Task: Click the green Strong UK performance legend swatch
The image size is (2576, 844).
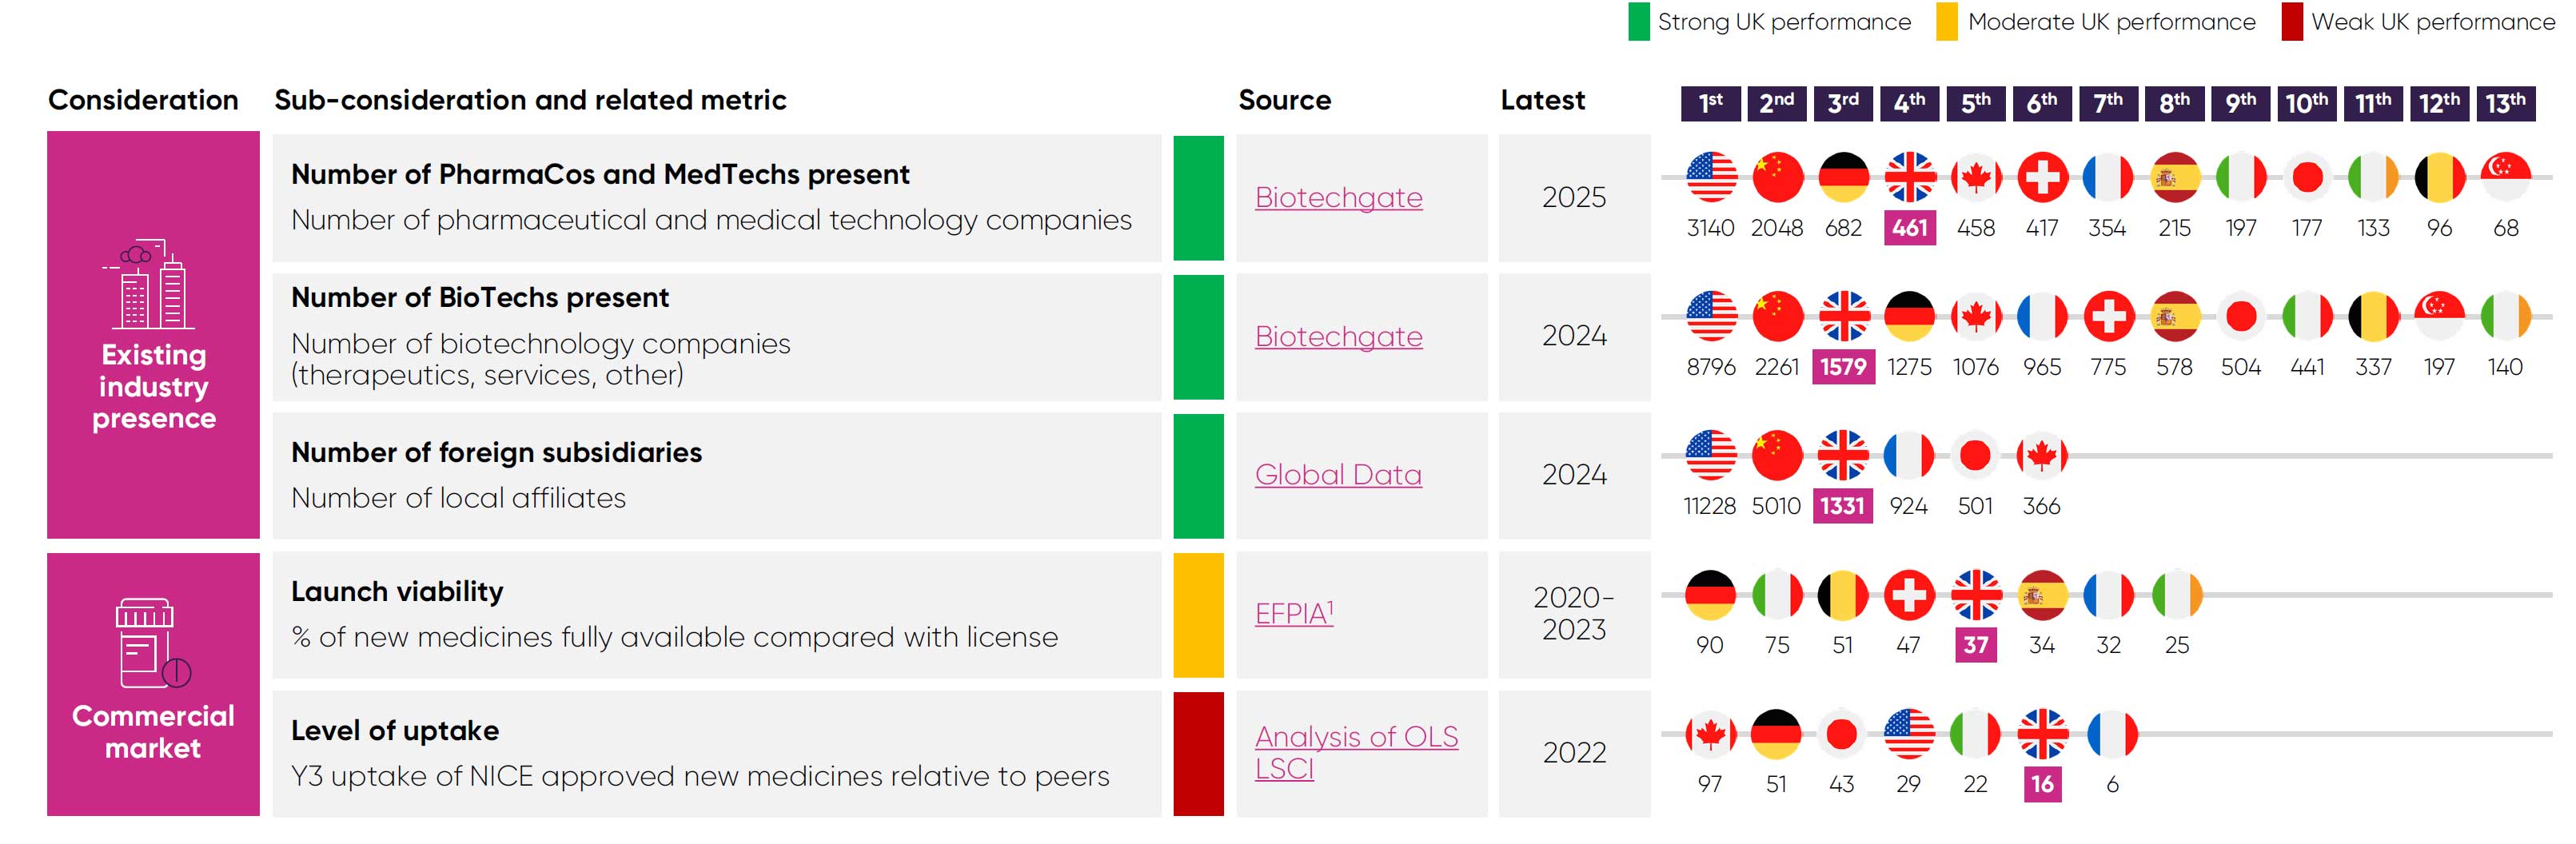Action: tap(1638, 22)
